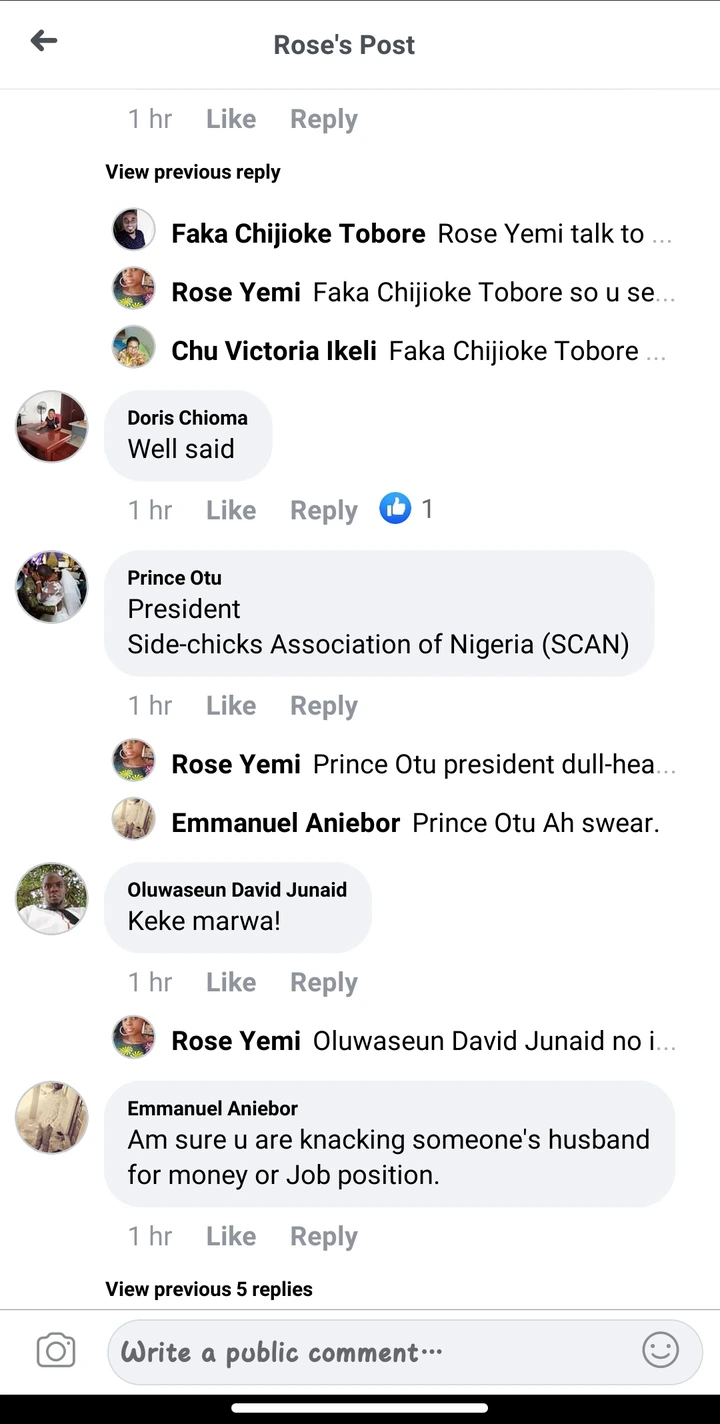Open Oluwaseun David Junaid's name link
Image resolution: width=720 pixels, height=1424 pixels.
(x=237, y=890)
